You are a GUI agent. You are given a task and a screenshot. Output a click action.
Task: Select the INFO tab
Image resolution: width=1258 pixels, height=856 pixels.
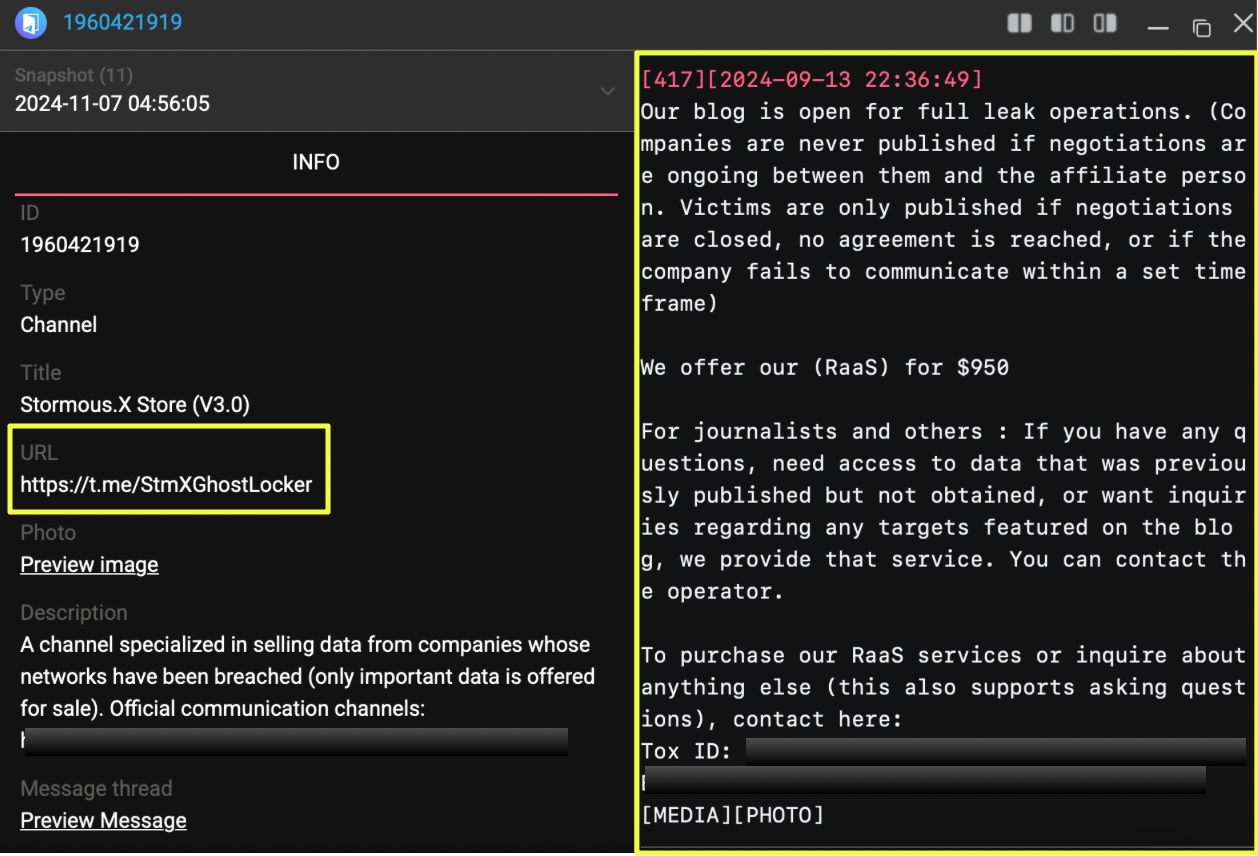pos(316,162)
